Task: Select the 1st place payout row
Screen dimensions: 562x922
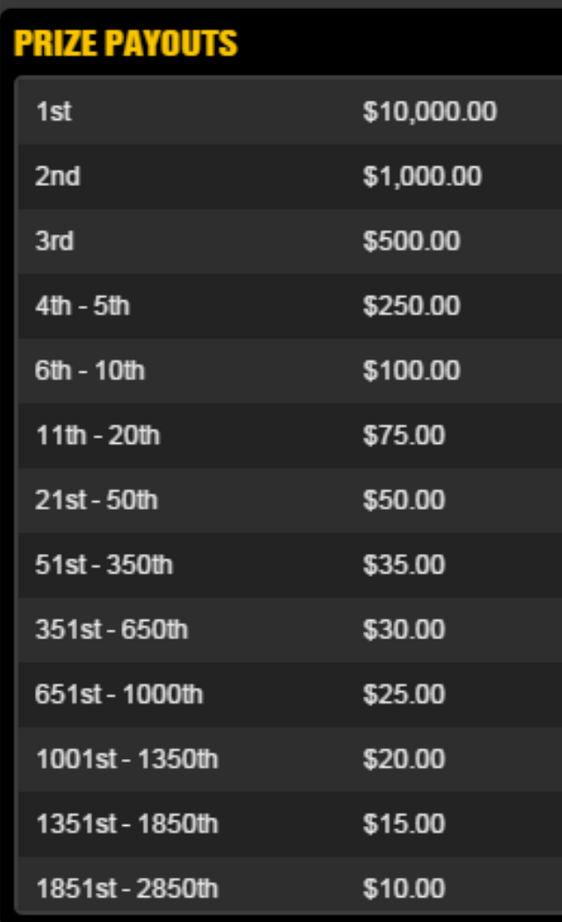Action: (x=290, y=112)
